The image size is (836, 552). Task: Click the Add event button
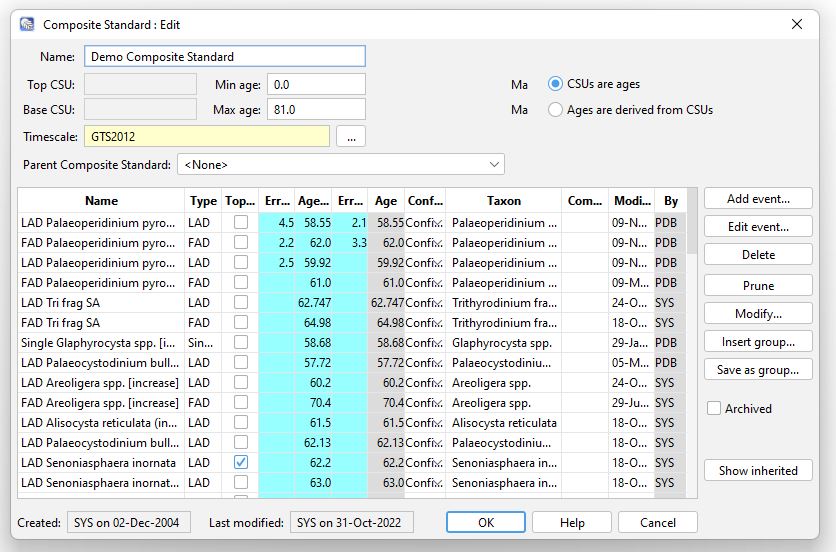click(758, 199)
